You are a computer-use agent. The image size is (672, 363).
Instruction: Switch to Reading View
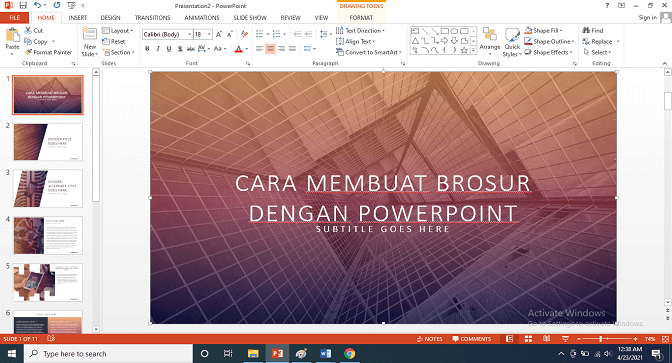click(x=546, y=339)
